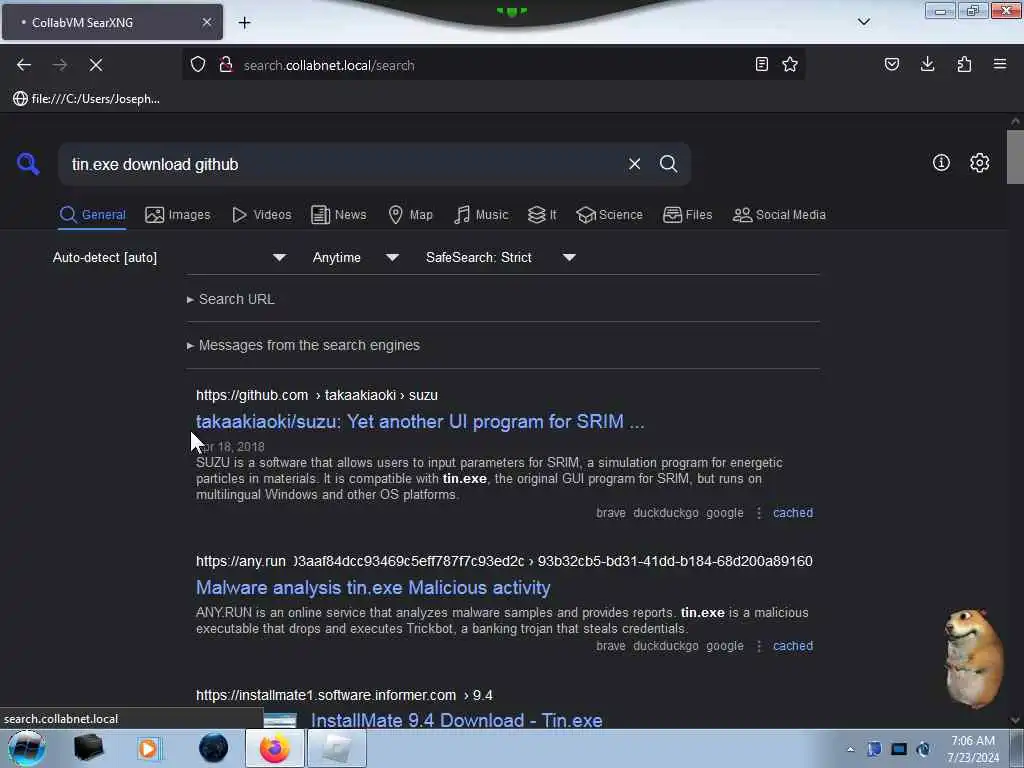Open Firefox downloads panel

coord(927,65)
